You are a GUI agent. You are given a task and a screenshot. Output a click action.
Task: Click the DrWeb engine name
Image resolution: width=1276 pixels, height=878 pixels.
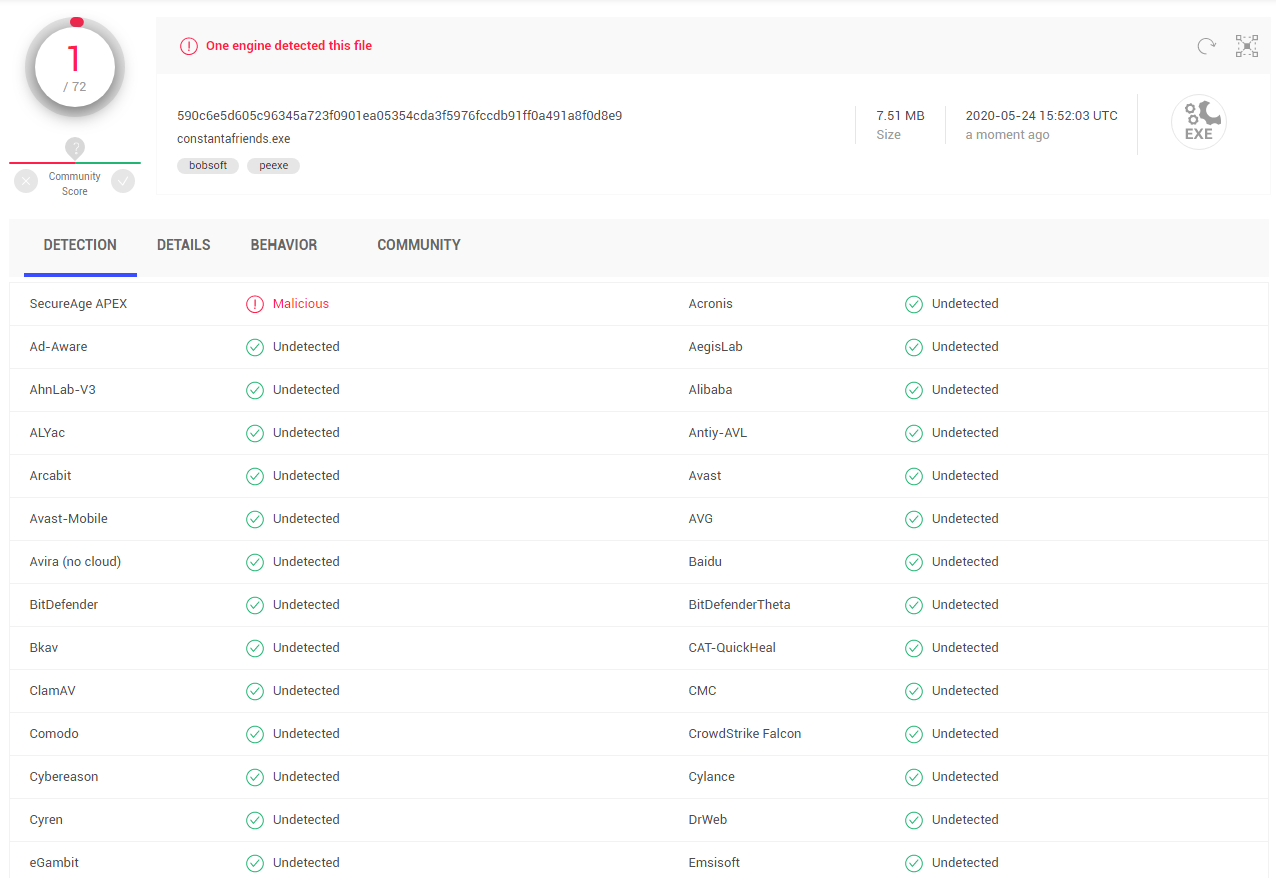[708, 820]
